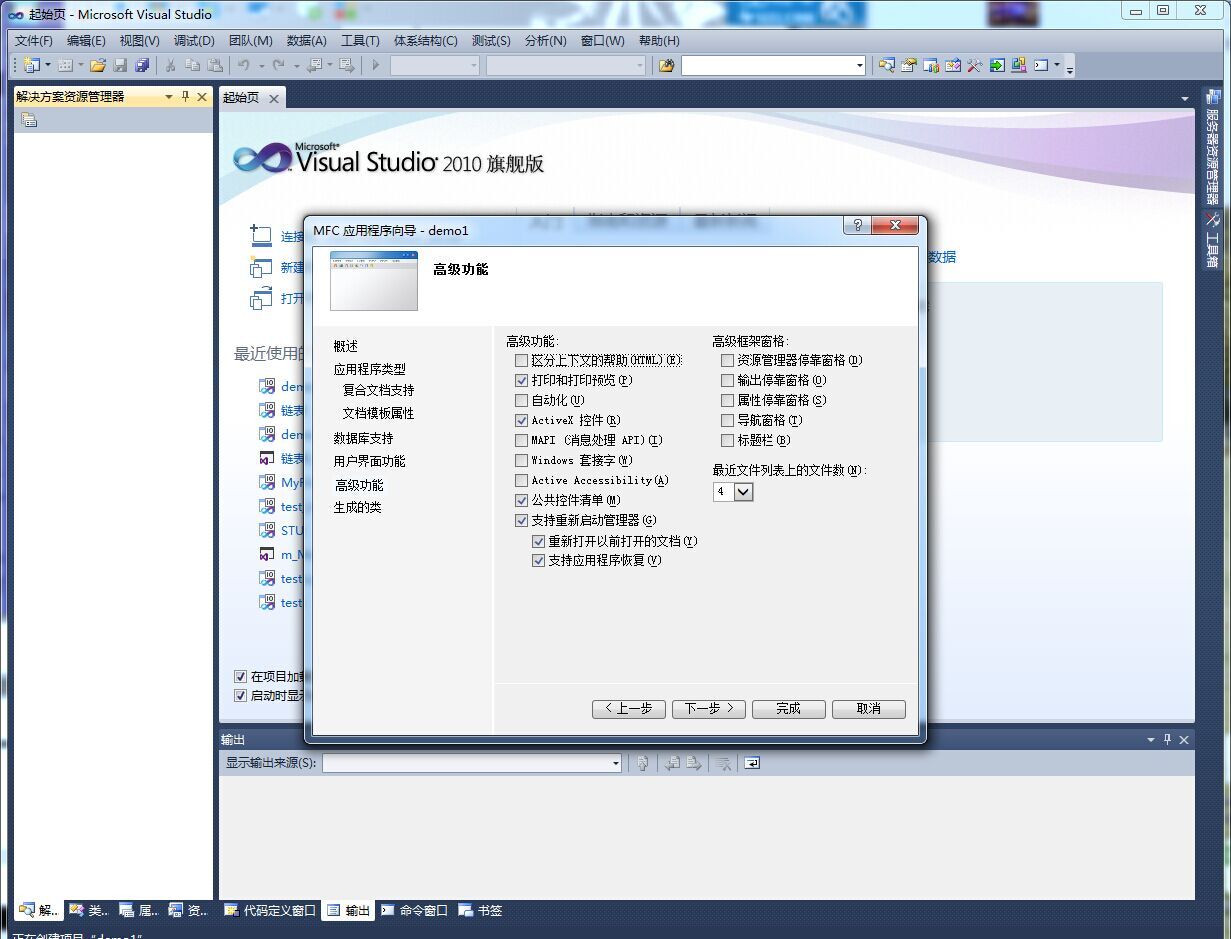This screenshot has width=1231, height=939.
Task: Click the green arrow Start Page icon in toolbar
Action: pyautogui.click(x=997, y=65)
